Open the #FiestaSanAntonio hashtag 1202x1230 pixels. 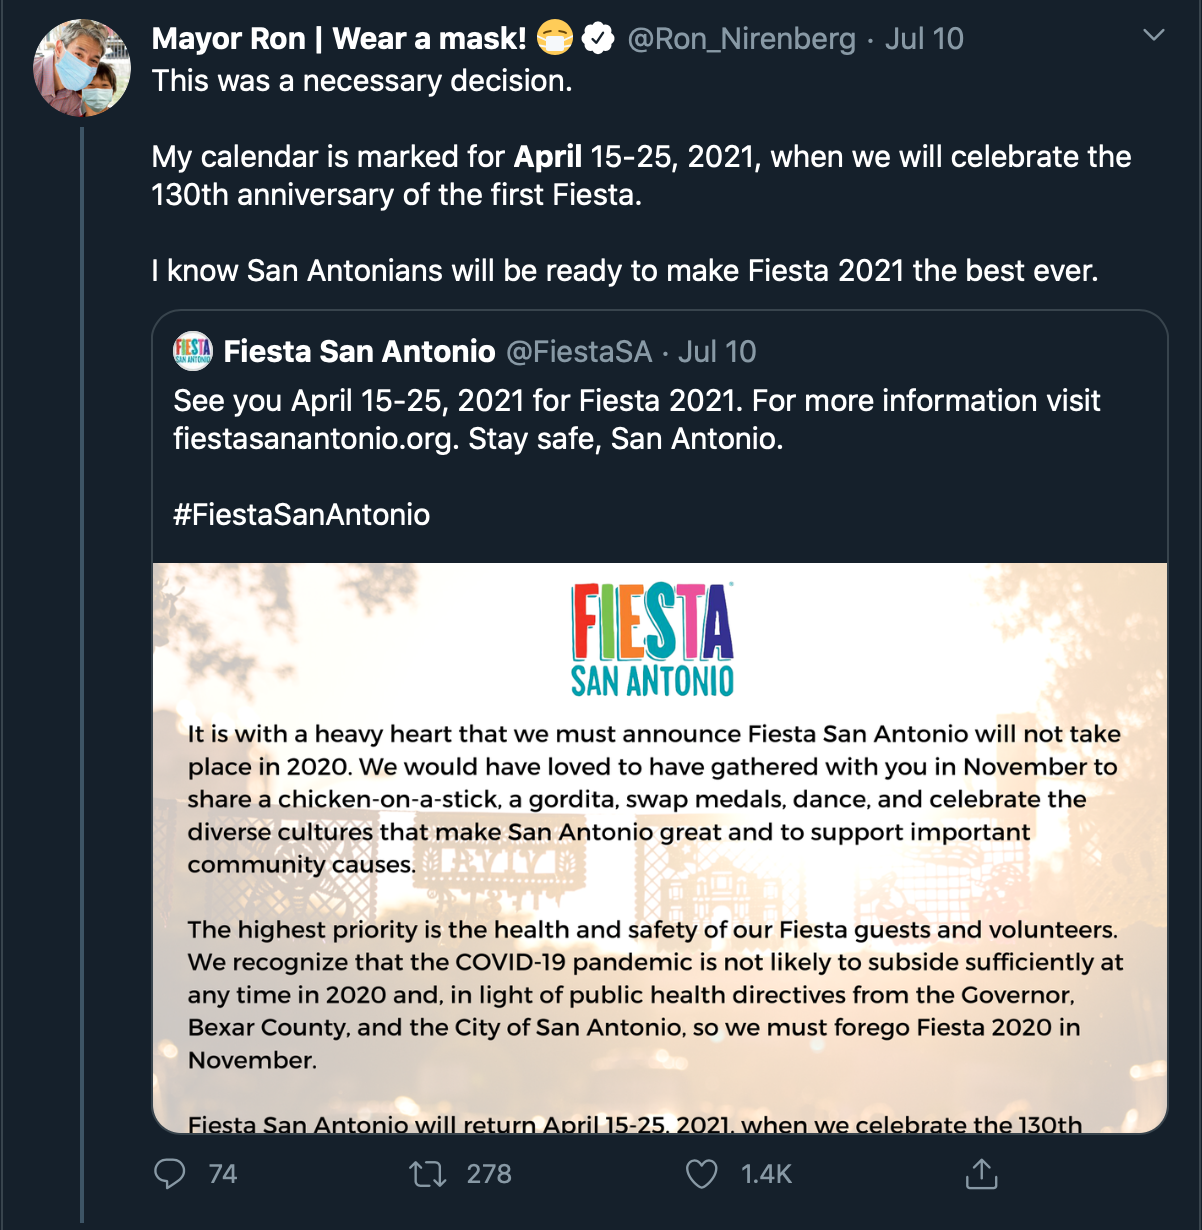click(x=301, y=514)
